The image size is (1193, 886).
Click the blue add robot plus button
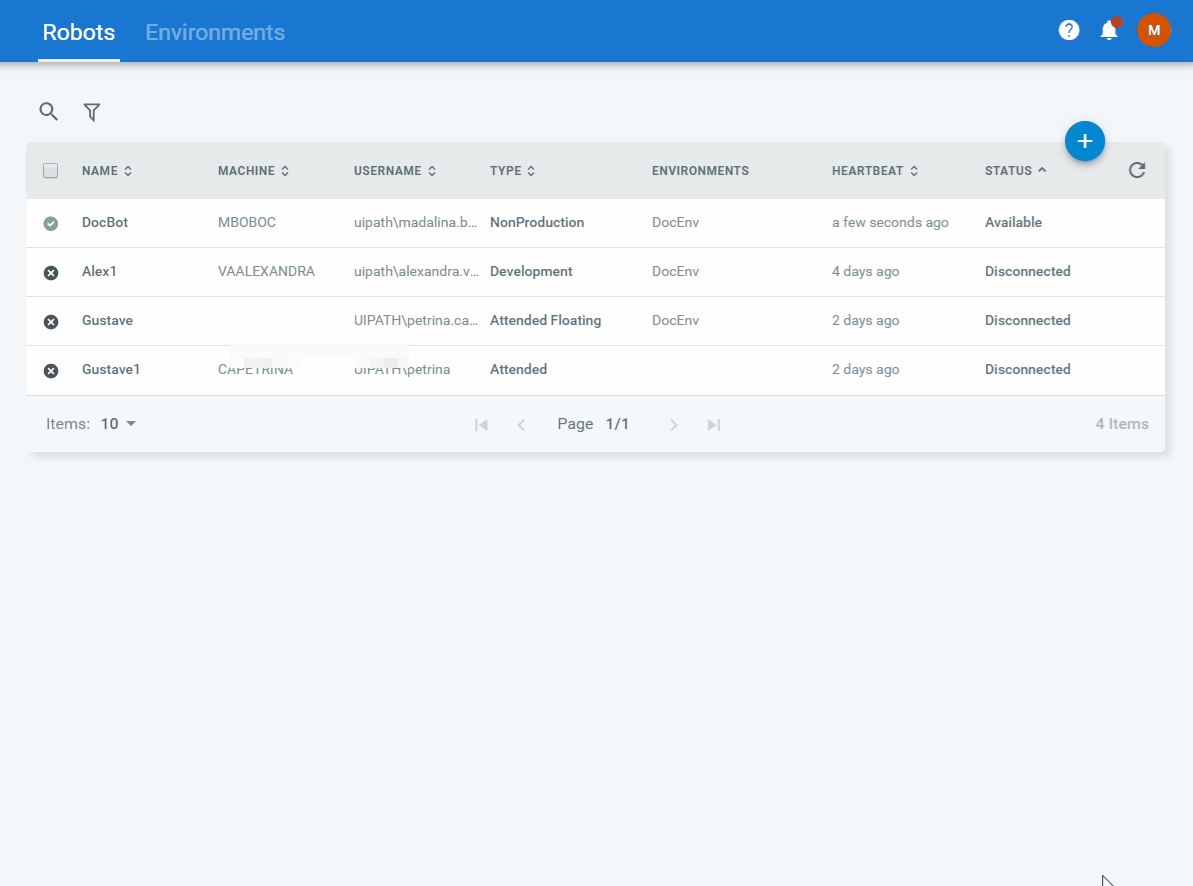pos(1085,141)
